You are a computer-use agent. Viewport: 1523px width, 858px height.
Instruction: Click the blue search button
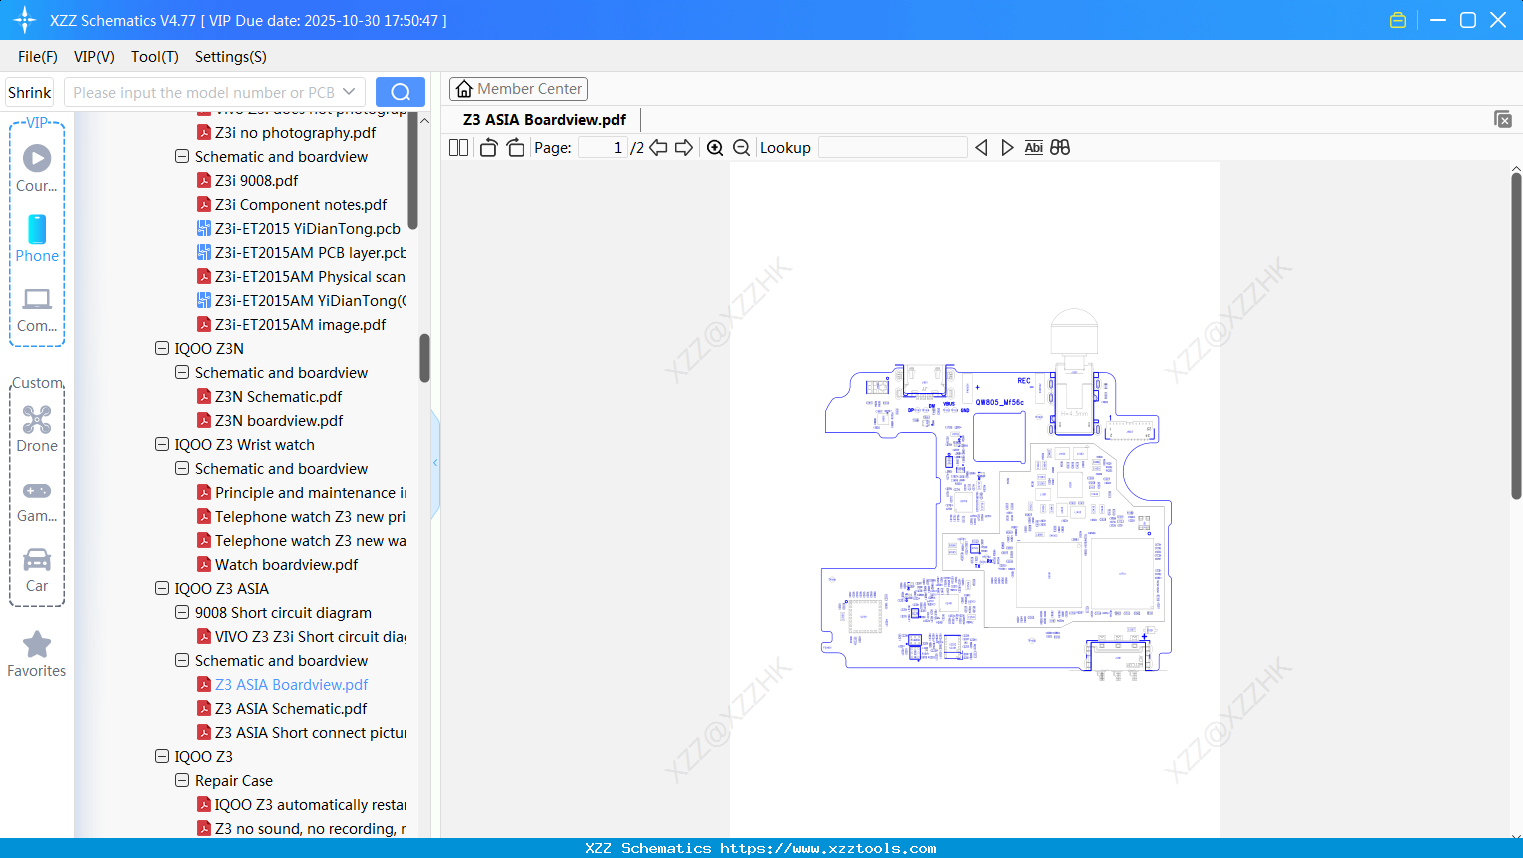pyautogui.click(x=400, y=92)
